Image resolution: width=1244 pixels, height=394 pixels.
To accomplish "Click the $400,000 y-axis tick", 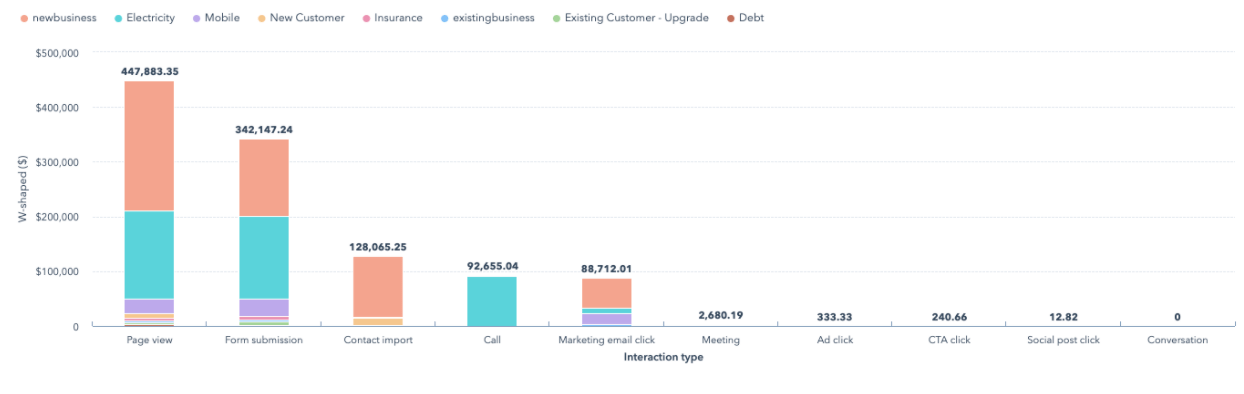I will pos(56,107).
